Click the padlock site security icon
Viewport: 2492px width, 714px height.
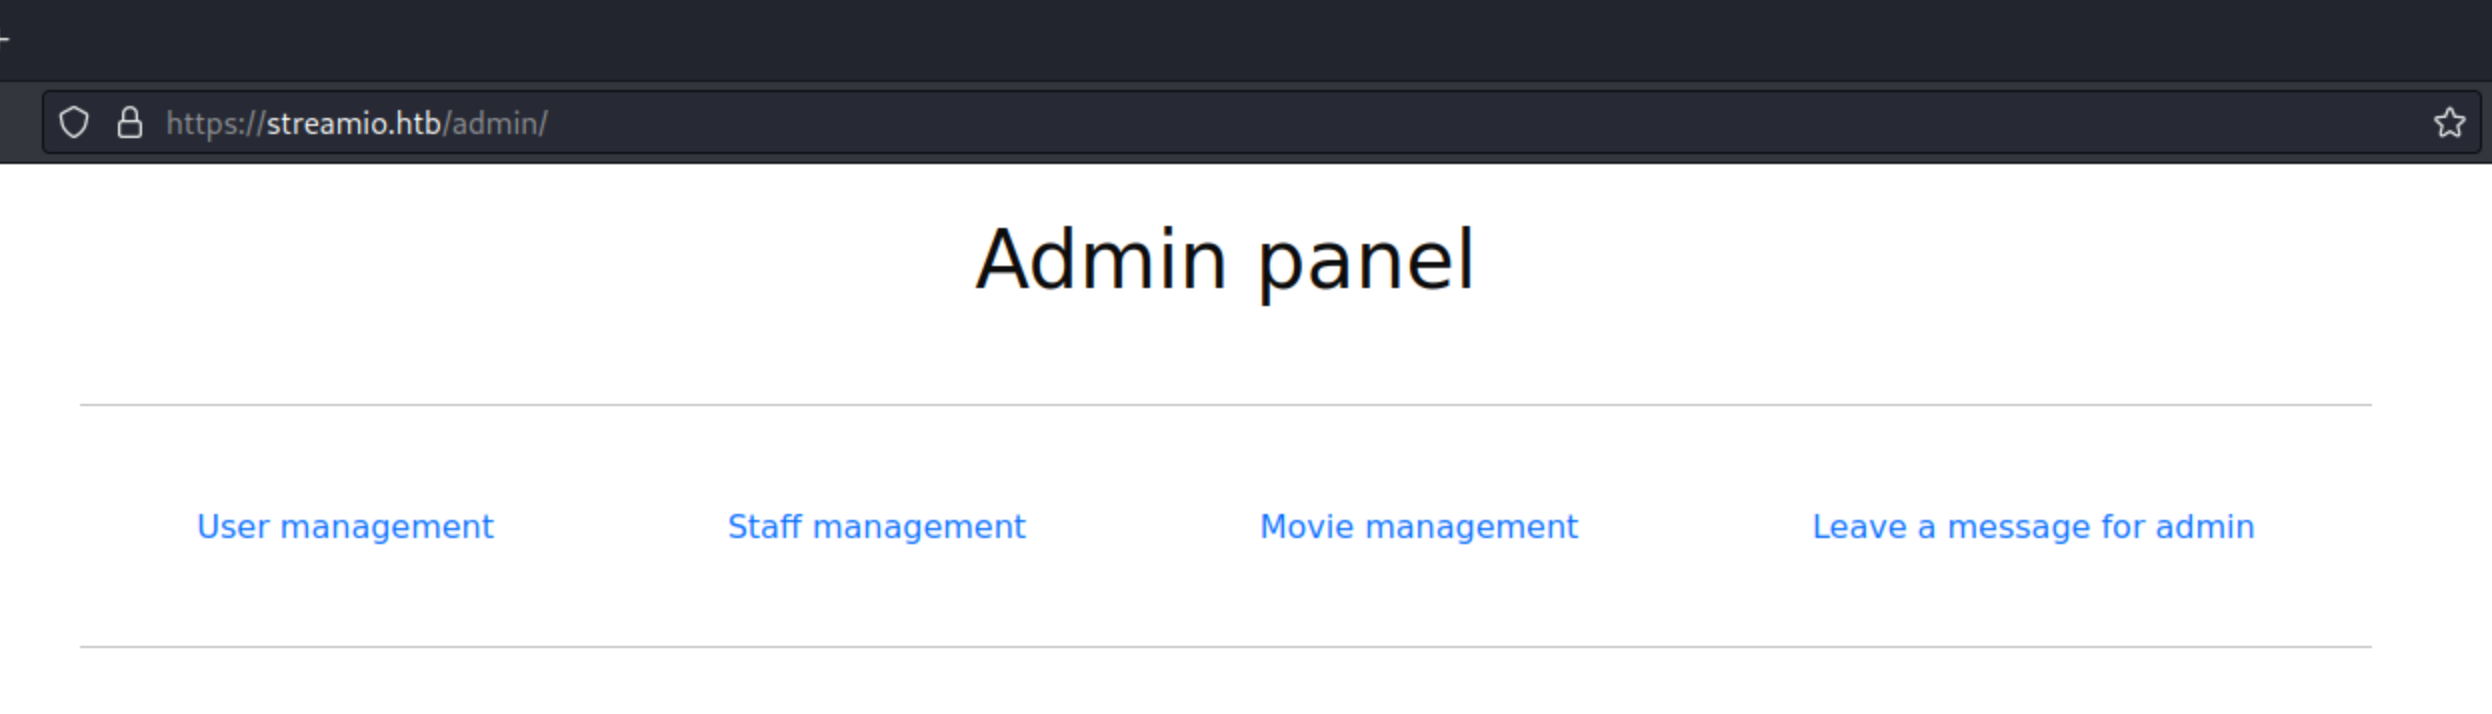[x=130, y=123]
